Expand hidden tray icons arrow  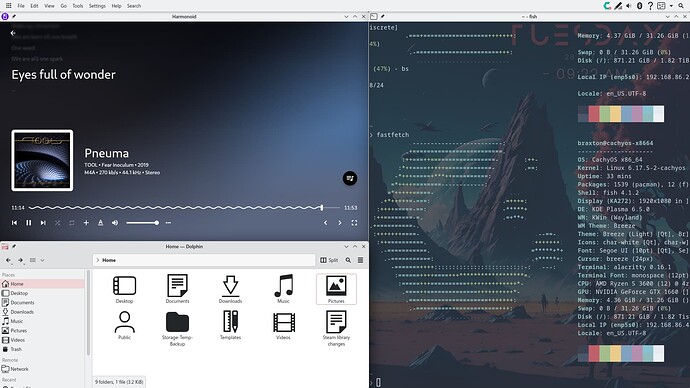[672, 6]
